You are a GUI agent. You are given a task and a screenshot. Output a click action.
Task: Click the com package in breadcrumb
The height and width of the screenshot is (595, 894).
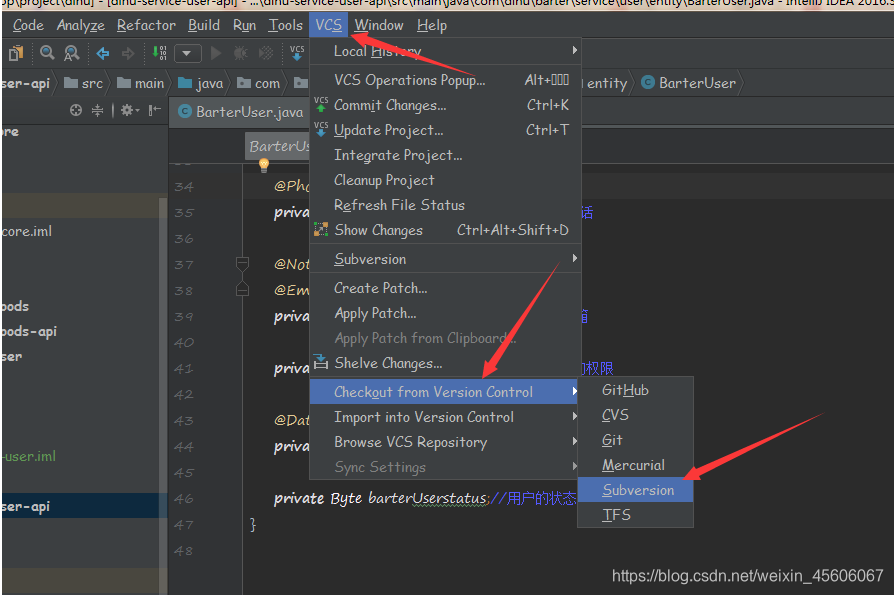click(x=259, y=83)
